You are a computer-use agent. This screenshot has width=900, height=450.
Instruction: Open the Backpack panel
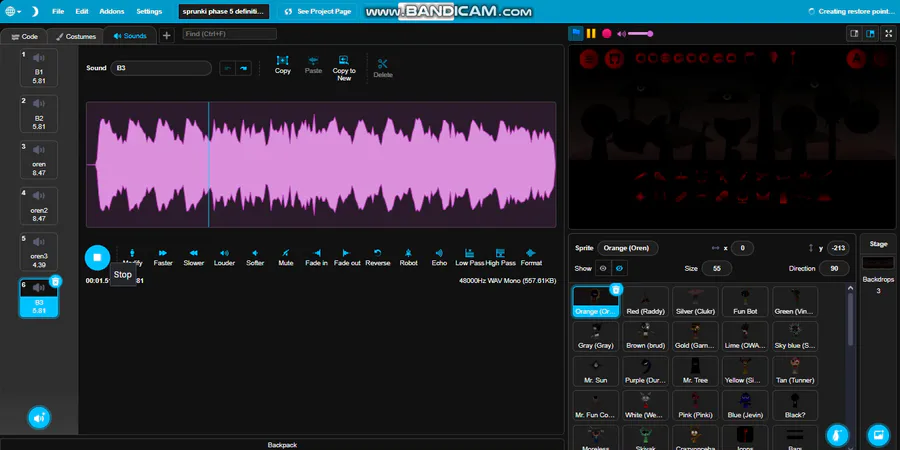[282, 445]
